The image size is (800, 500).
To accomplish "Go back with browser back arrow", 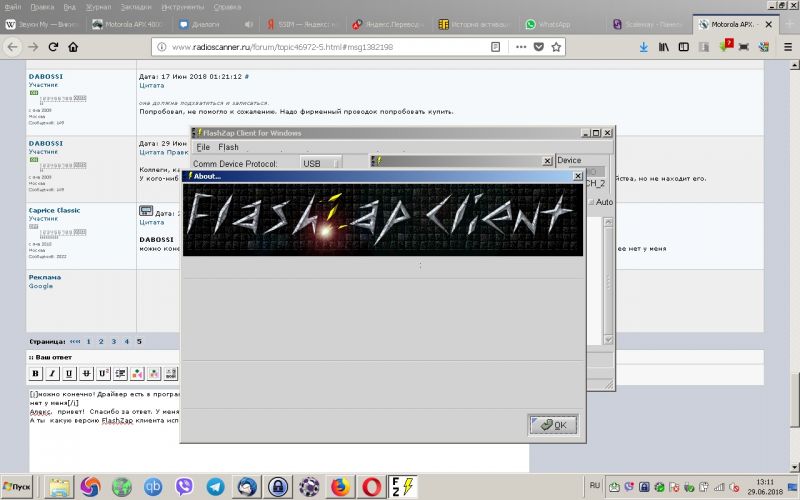I will coord(12,47).
